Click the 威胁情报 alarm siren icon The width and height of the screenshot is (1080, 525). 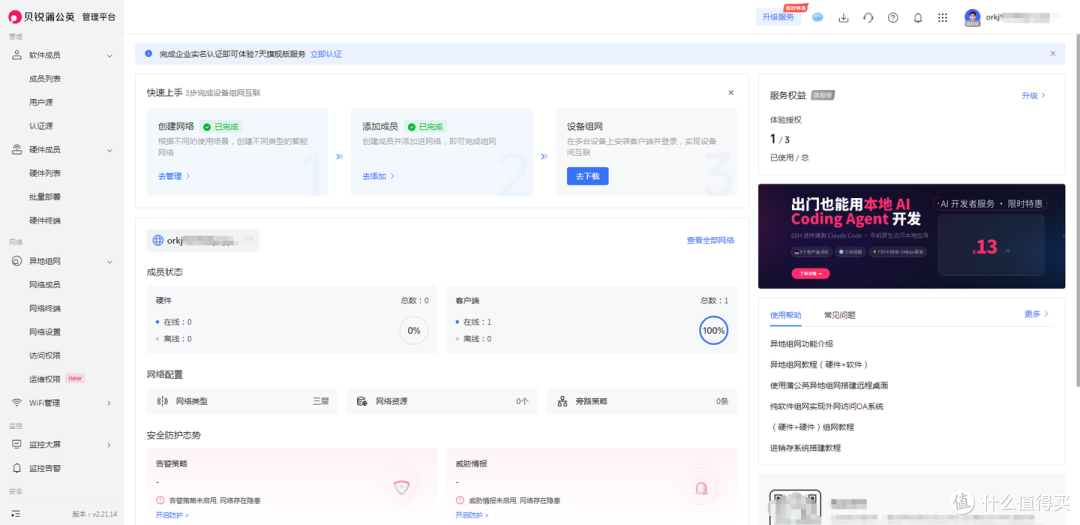pyautogui.click(x=700, y=488)
